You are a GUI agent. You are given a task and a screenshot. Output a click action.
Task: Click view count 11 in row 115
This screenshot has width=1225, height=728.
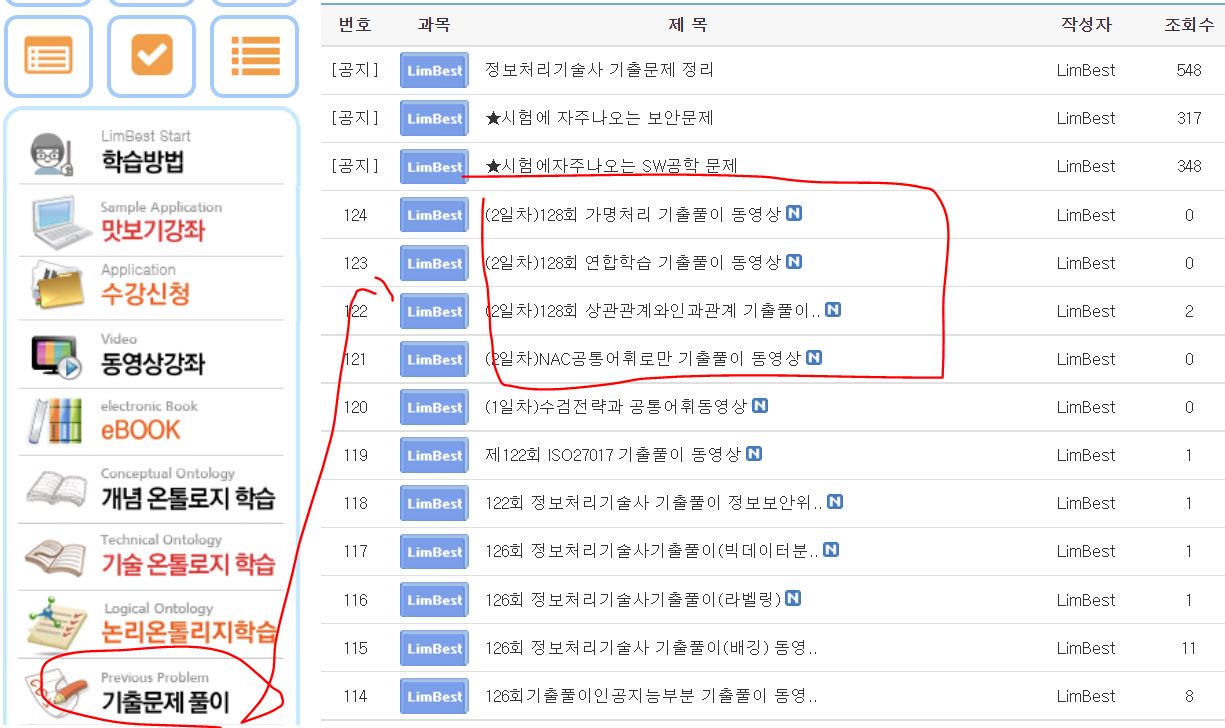coord(1189,648)
